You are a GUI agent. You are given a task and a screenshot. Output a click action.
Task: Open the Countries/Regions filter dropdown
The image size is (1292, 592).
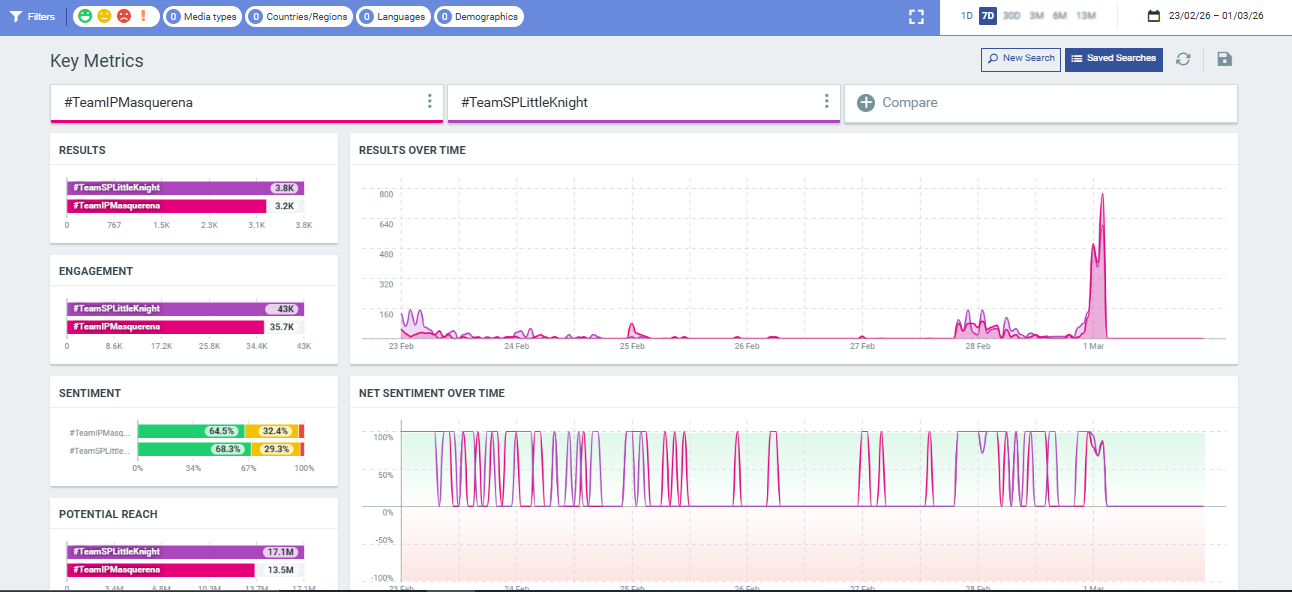point(298,17)
